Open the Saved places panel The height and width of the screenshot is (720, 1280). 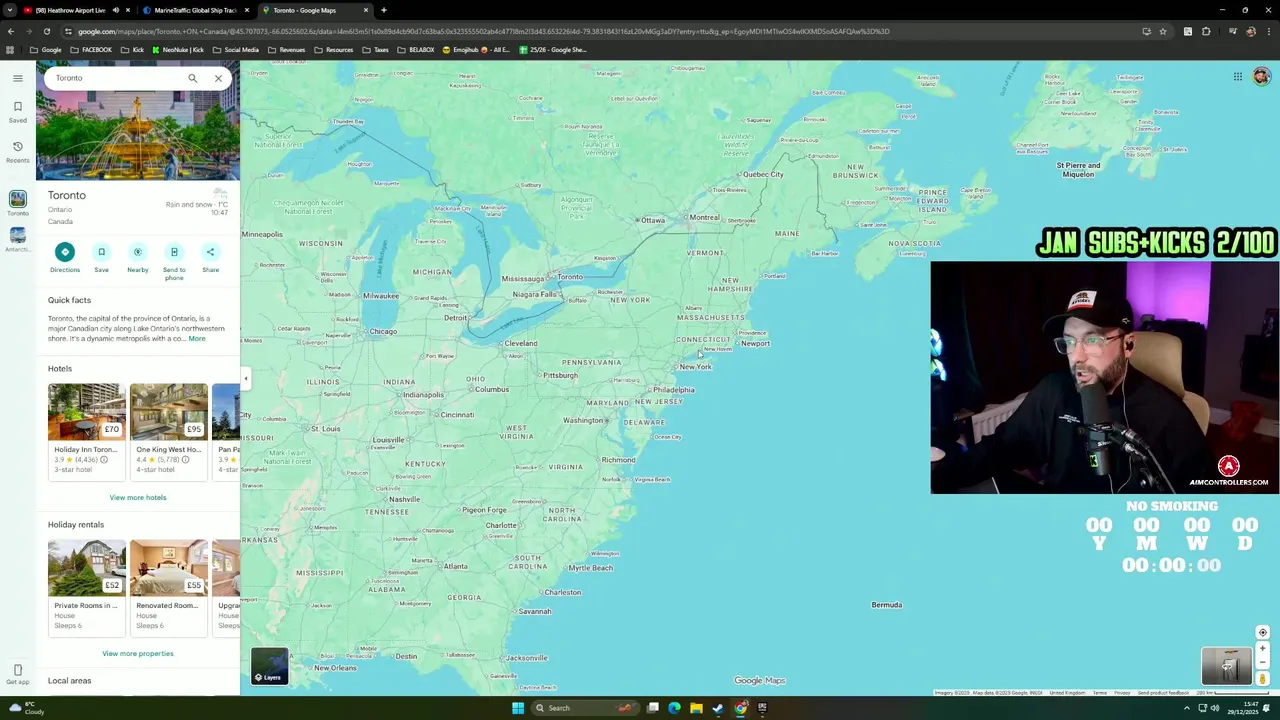[17, 112]
